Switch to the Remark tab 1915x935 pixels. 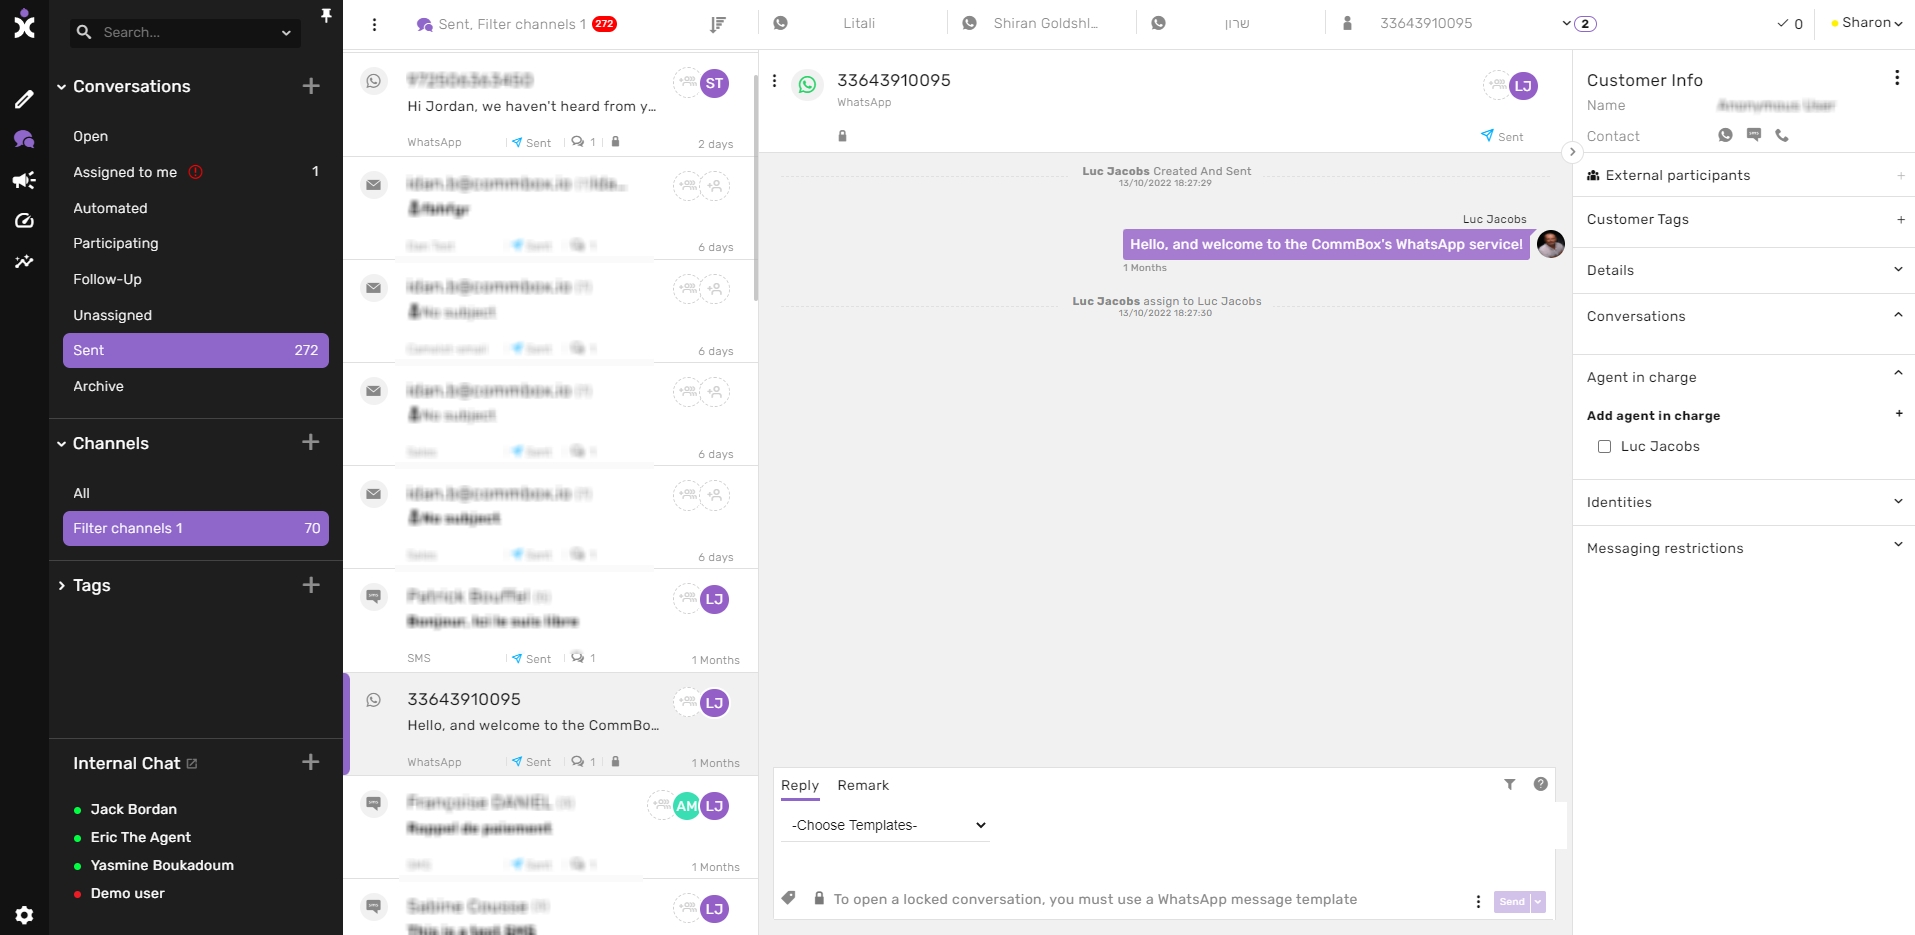pos(862,786)
